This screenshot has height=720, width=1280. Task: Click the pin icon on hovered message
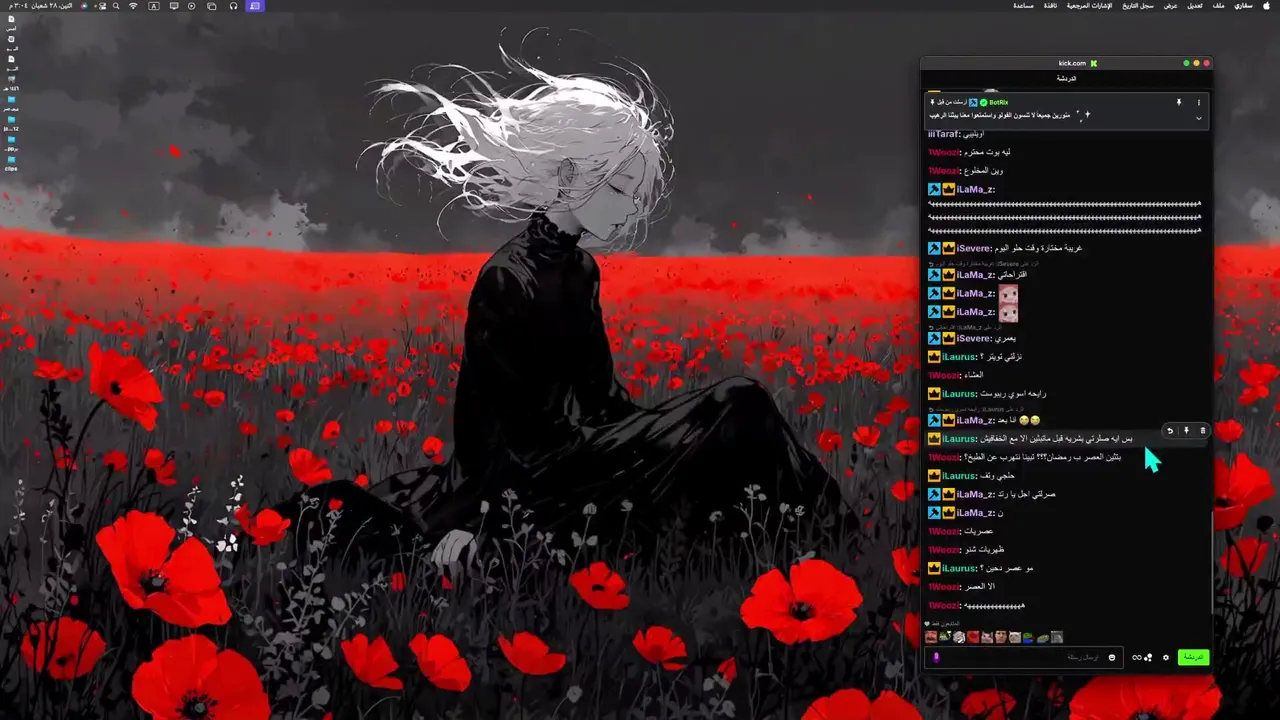[1186, 431]
